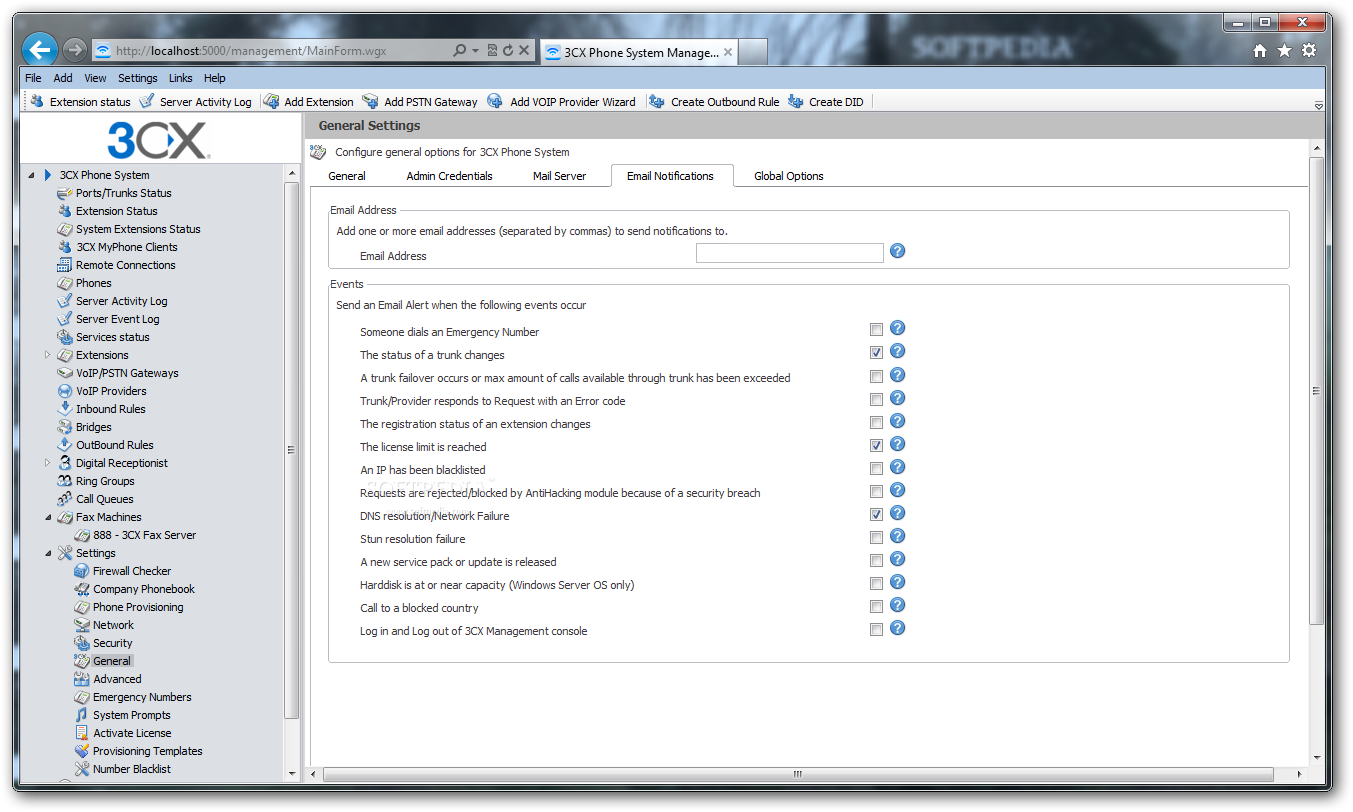Click the Call Queues tree icon
Viewport: 1353px width, 812px height.
tap(65, 499)
